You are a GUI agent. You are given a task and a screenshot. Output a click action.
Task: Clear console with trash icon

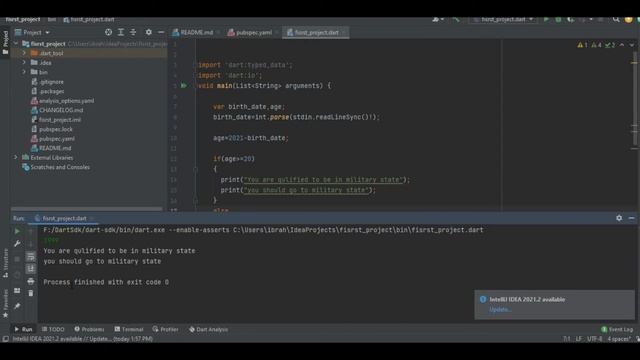click(31, 293)
